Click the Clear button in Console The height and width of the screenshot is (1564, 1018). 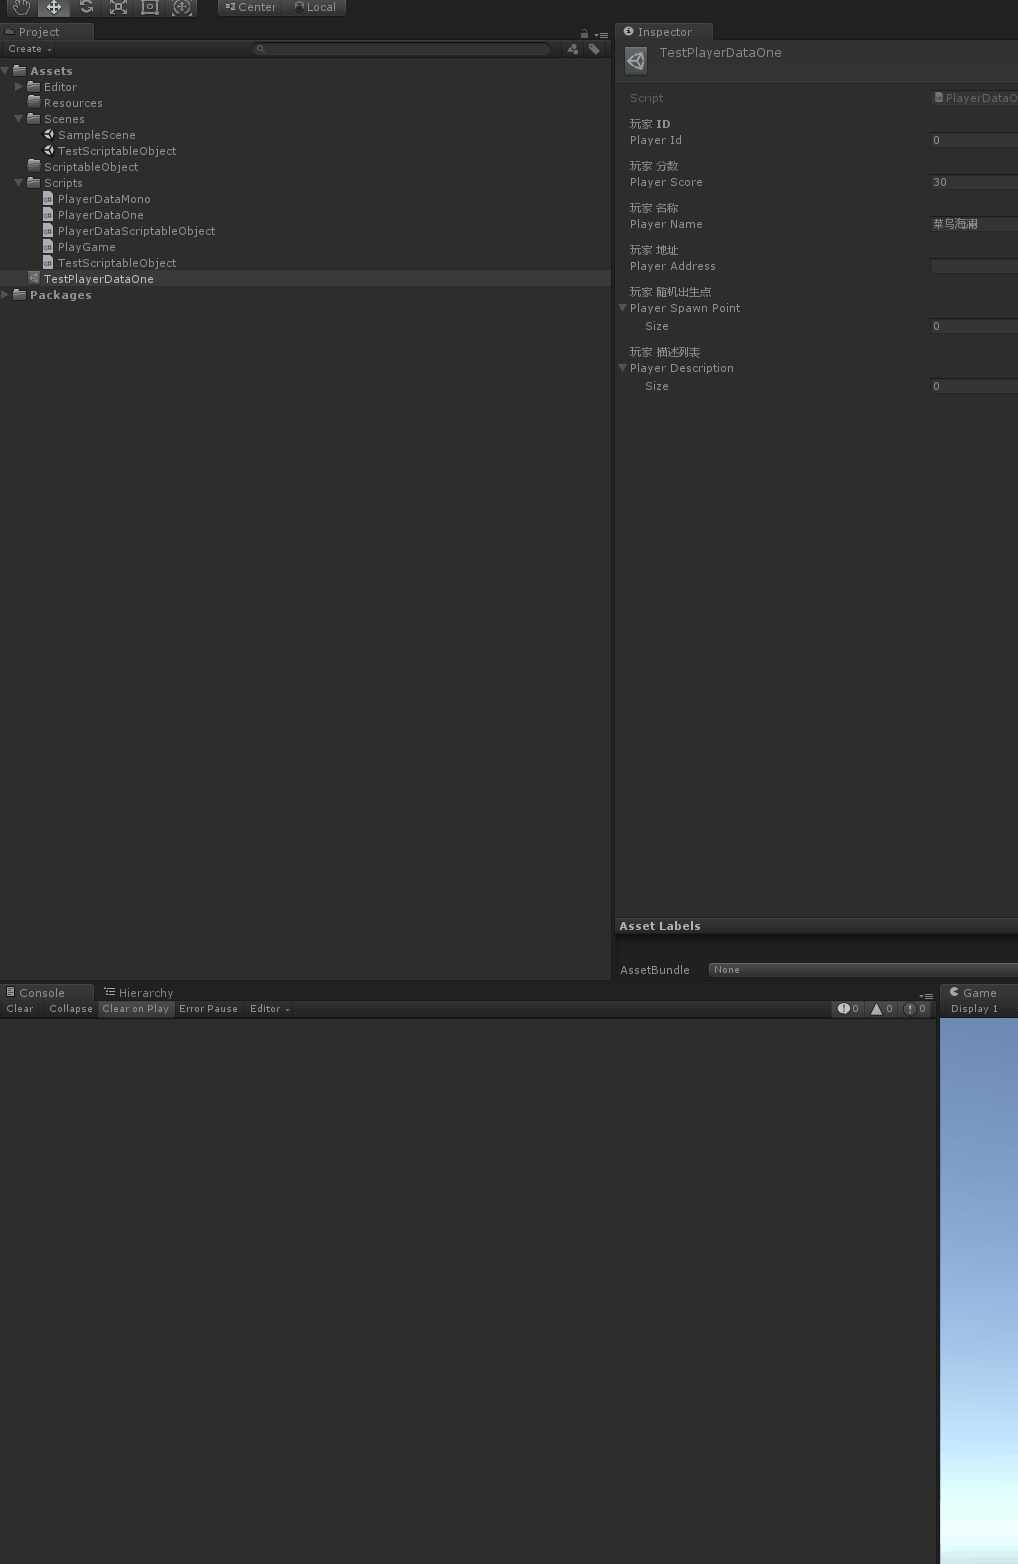pyautogui.click(x=19, y=1008)
